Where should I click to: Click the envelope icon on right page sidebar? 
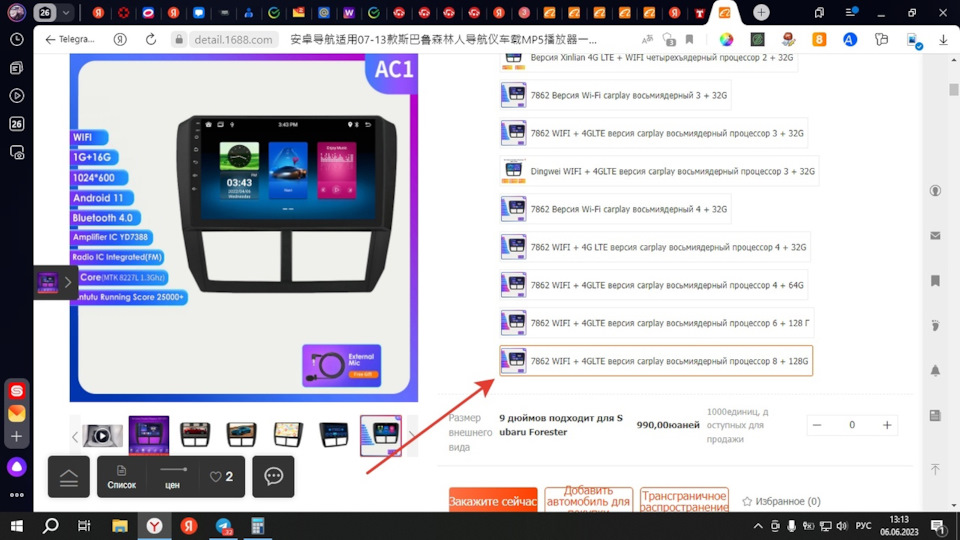[936, 236]
